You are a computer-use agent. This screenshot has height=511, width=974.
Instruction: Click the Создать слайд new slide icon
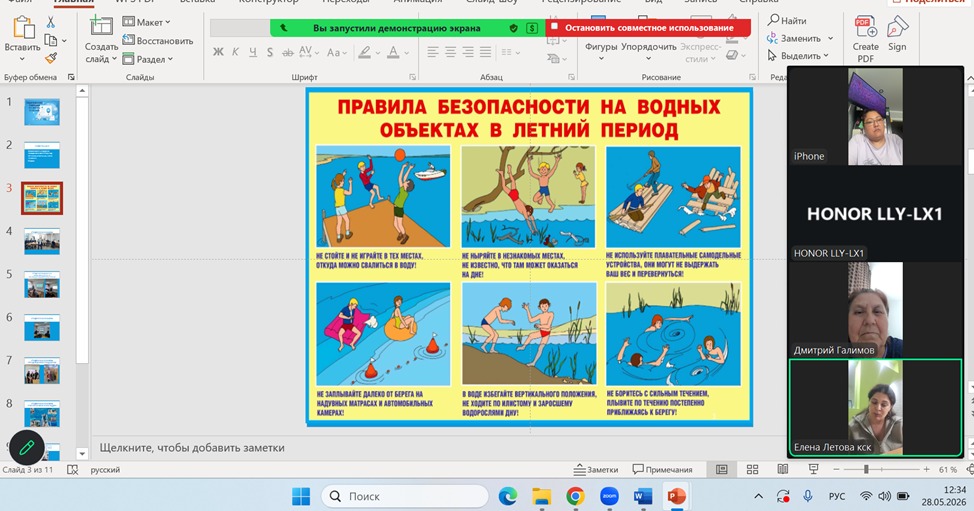point(101,27)
